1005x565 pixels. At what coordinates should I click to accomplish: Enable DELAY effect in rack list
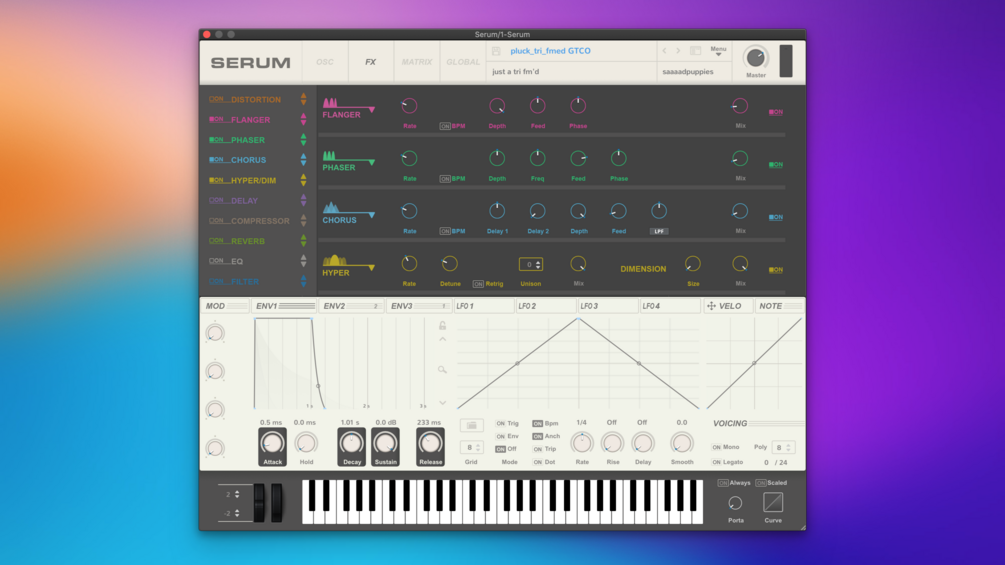(x=216, y=201)
